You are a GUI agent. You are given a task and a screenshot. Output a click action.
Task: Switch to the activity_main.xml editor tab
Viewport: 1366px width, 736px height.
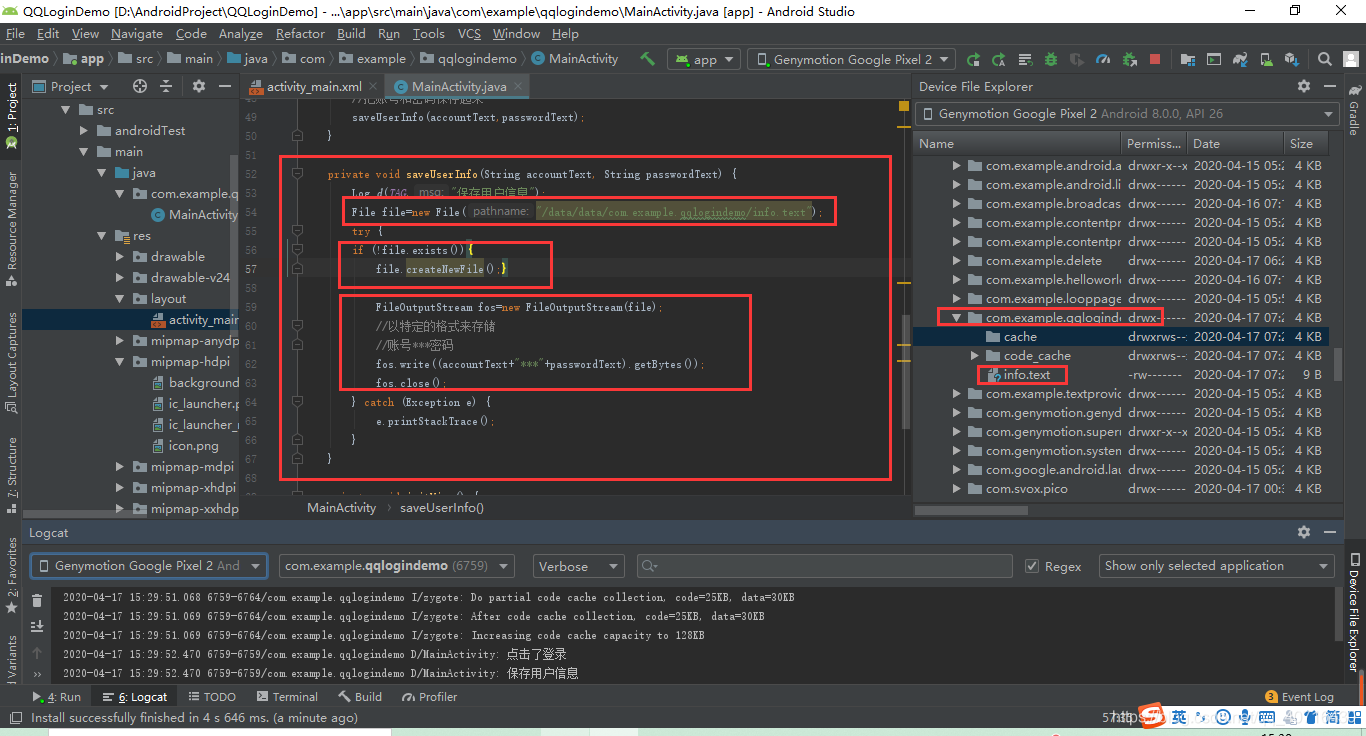(313, 87)
